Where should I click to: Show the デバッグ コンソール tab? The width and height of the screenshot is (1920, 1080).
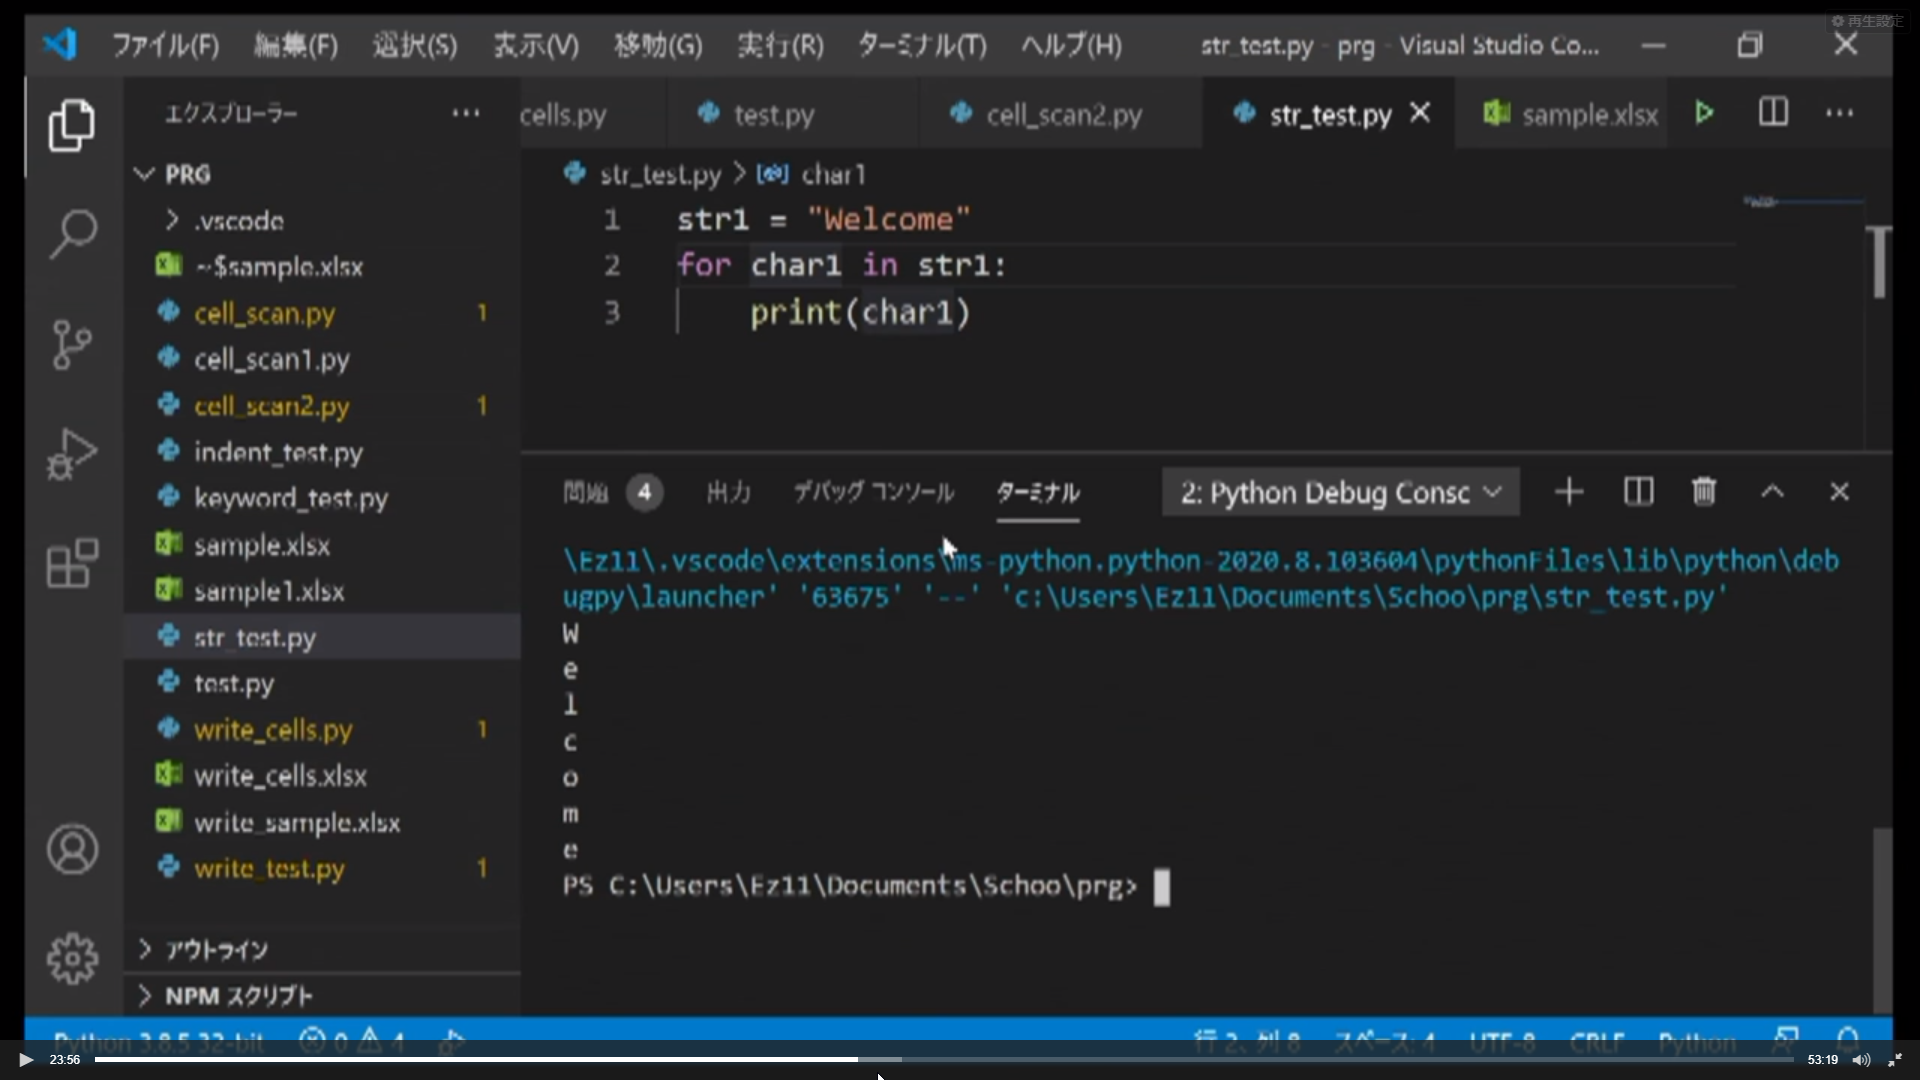pos(873,492)
